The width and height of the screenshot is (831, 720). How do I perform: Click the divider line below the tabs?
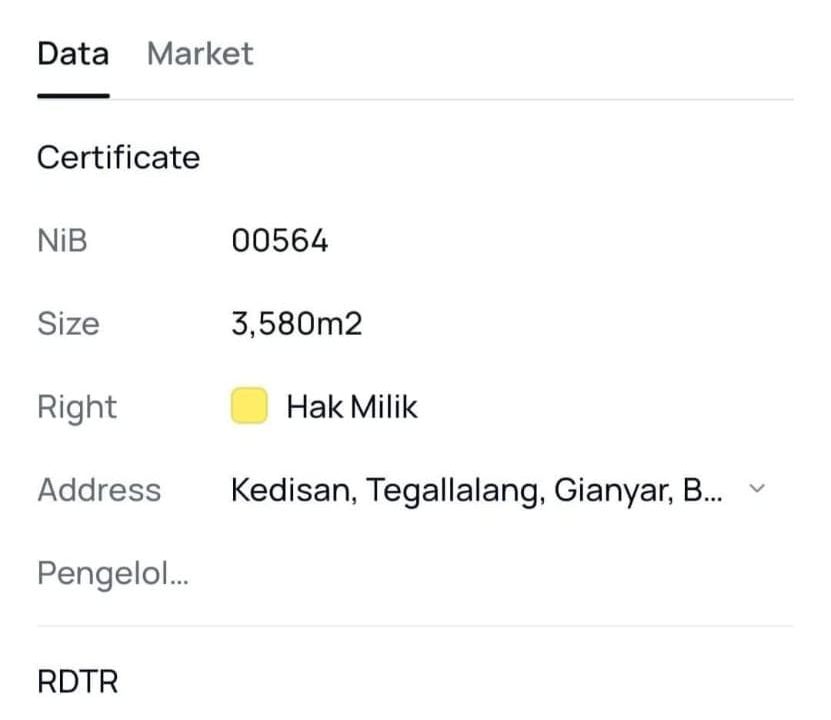[x=450, y=99]
